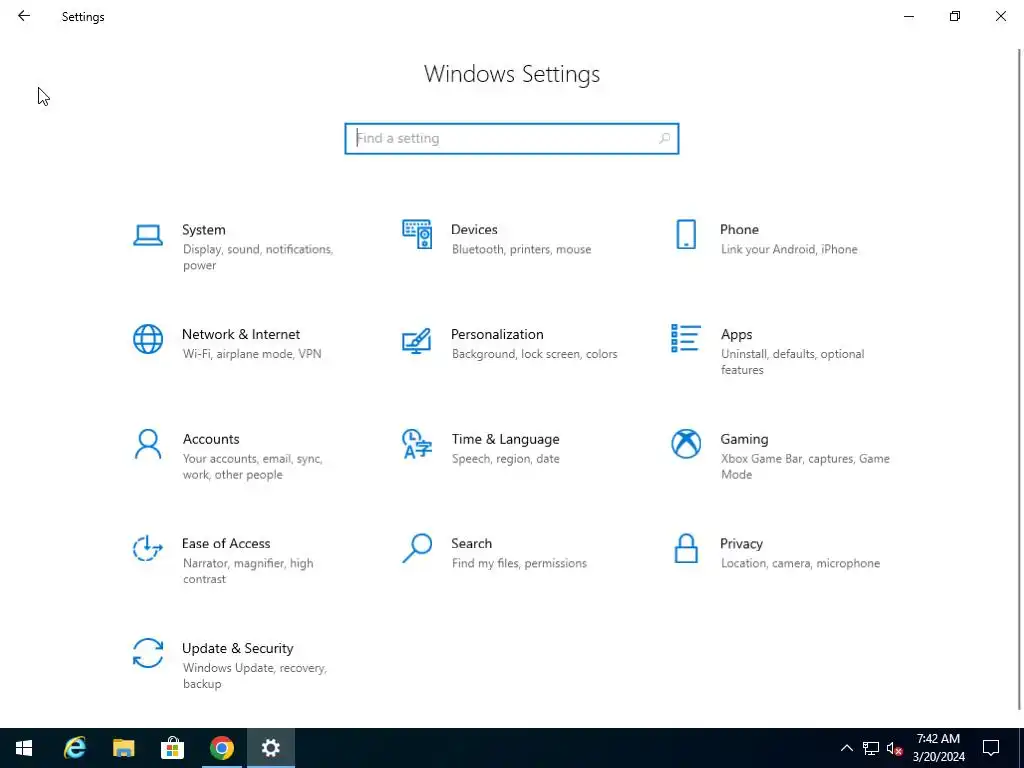This screenshot has height=768, width=1024.
Task: Open the Accounts person icon
Action: (x=148, y=444)
